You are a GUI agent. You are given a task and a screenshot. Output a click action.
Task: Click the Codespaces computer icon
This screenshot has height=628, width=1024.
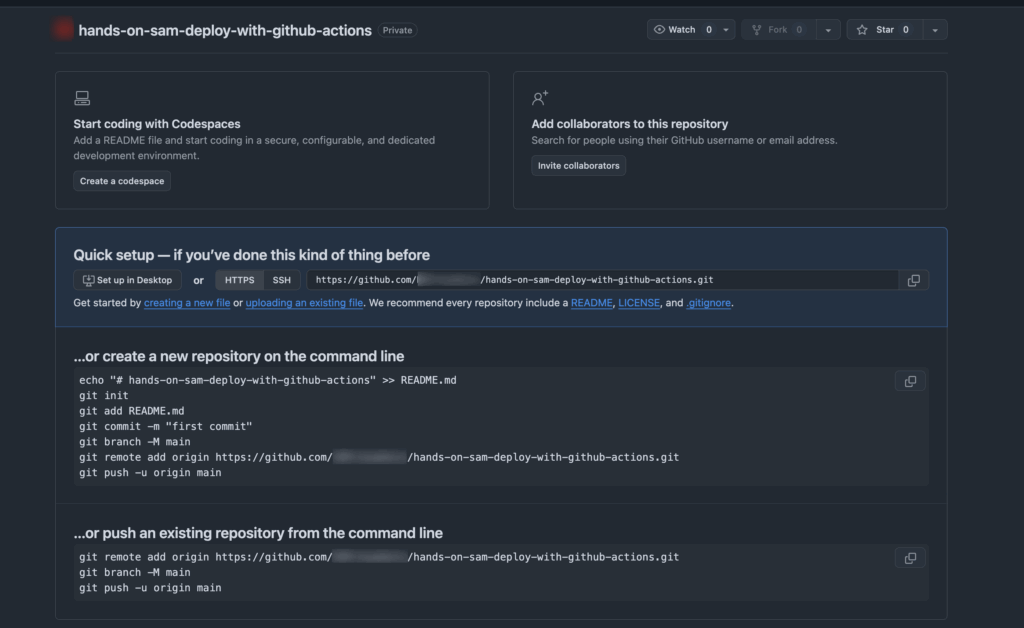(x=82, y=98)
